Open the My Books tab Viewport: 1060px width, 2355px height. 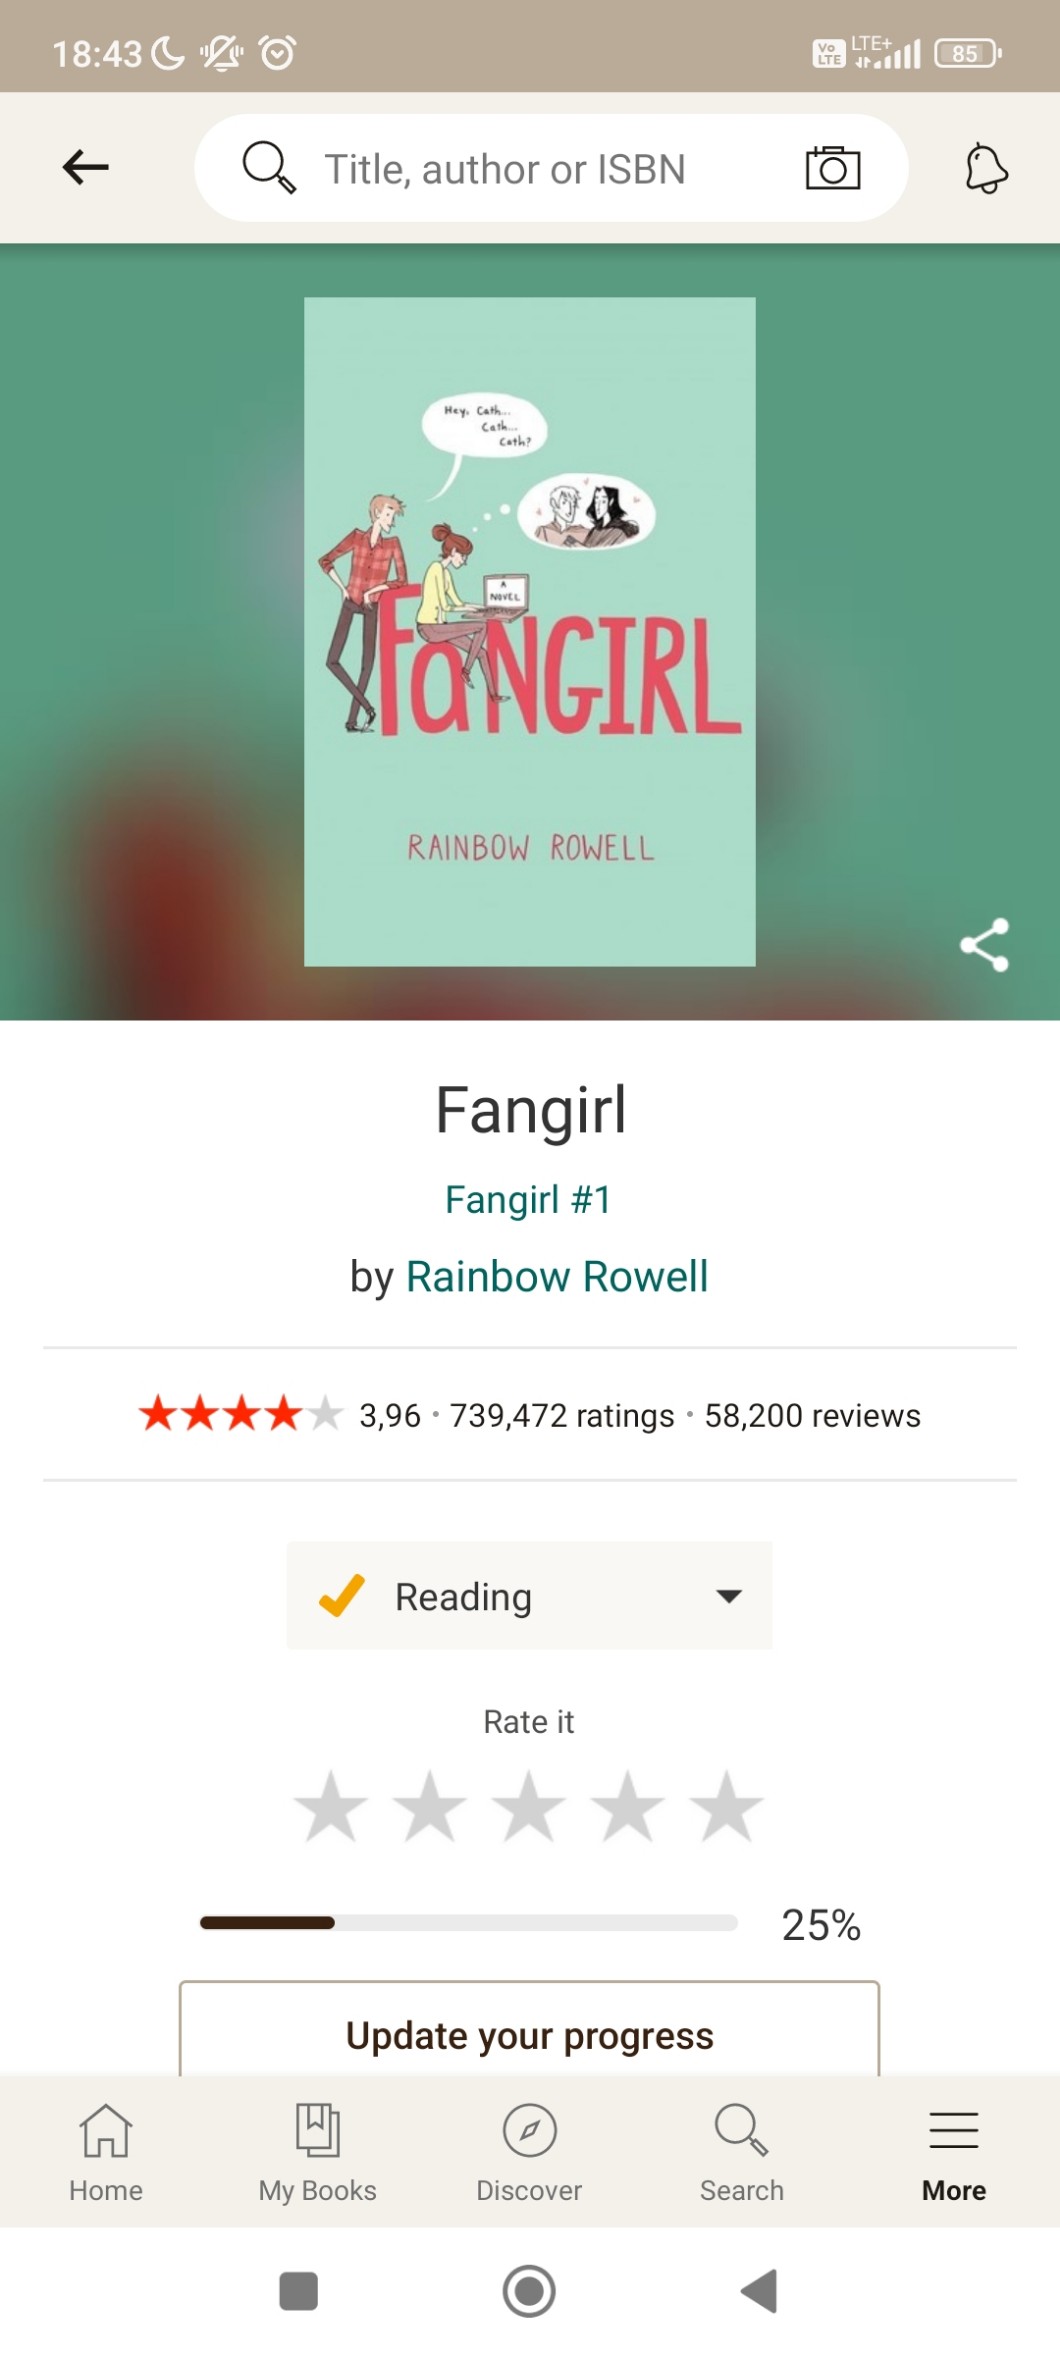[x=318, y=2152]
